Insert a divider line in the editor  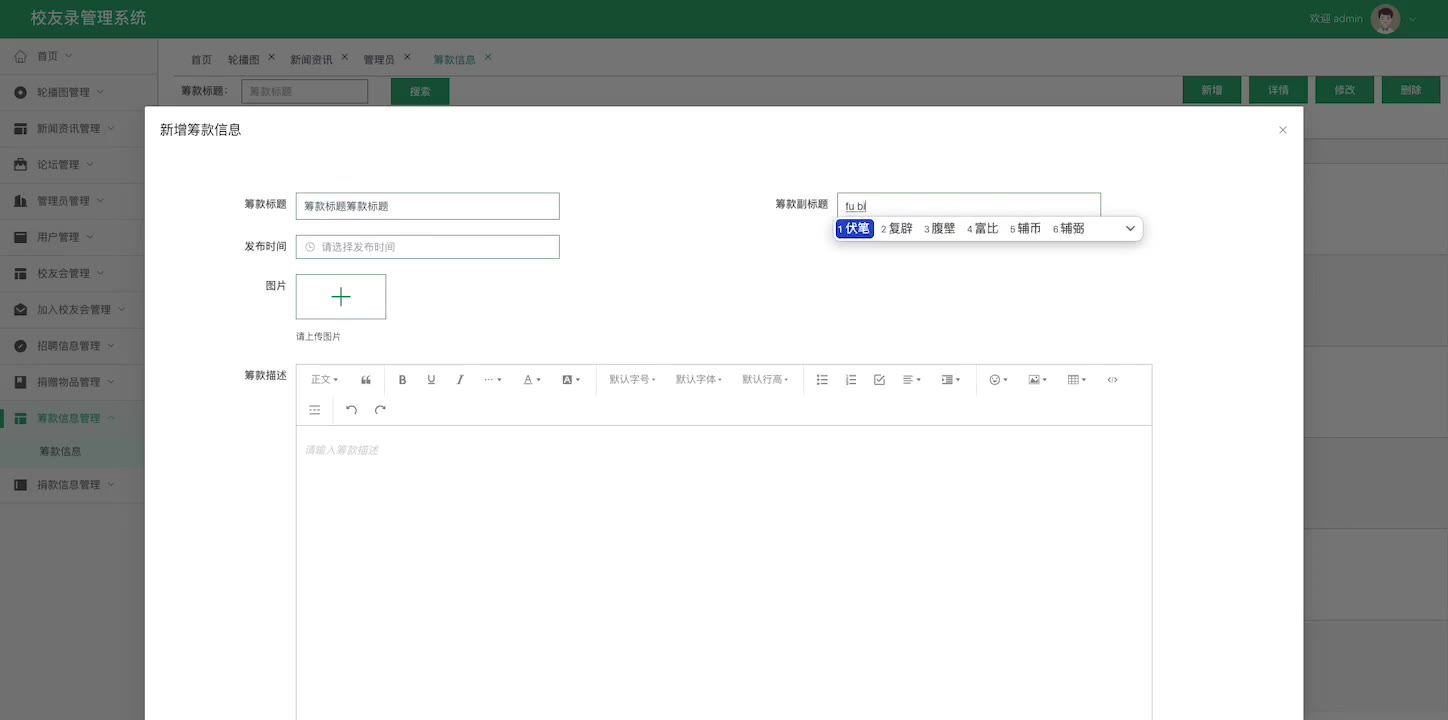(x=315, y=410)
